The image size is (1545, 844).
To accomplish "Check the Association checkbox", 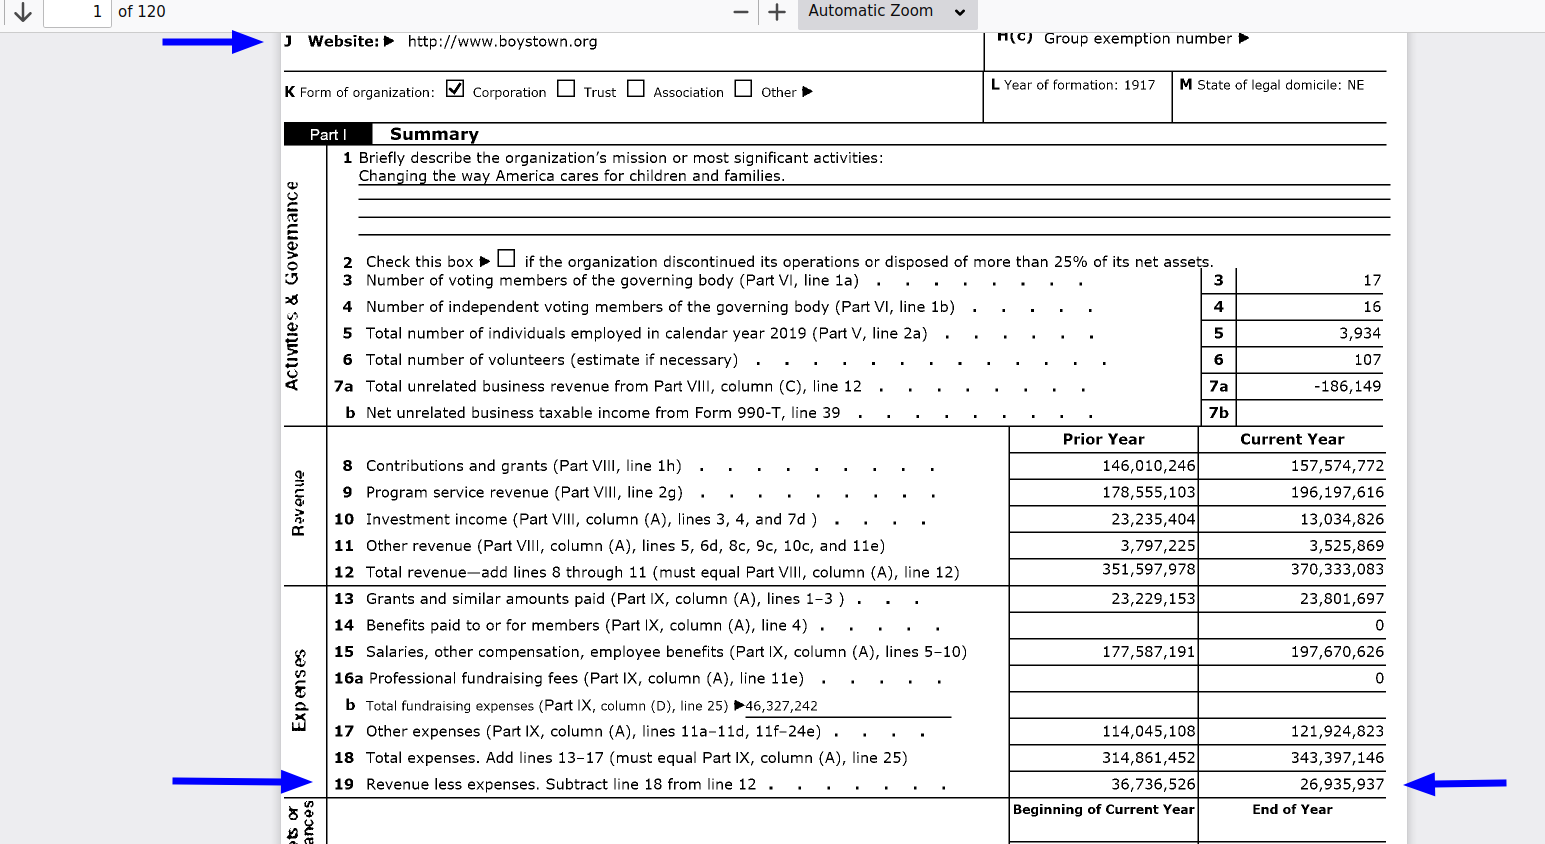I will [x=636, y=89].
